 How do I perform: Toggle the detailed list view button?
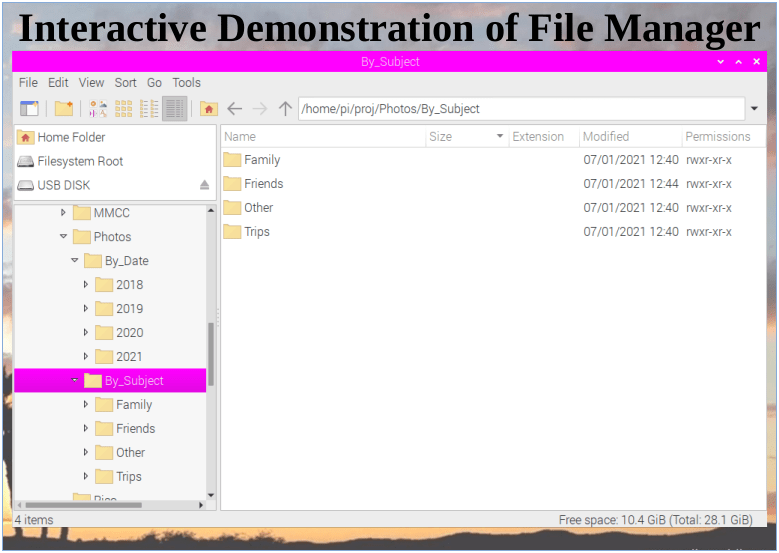[174, 109]
